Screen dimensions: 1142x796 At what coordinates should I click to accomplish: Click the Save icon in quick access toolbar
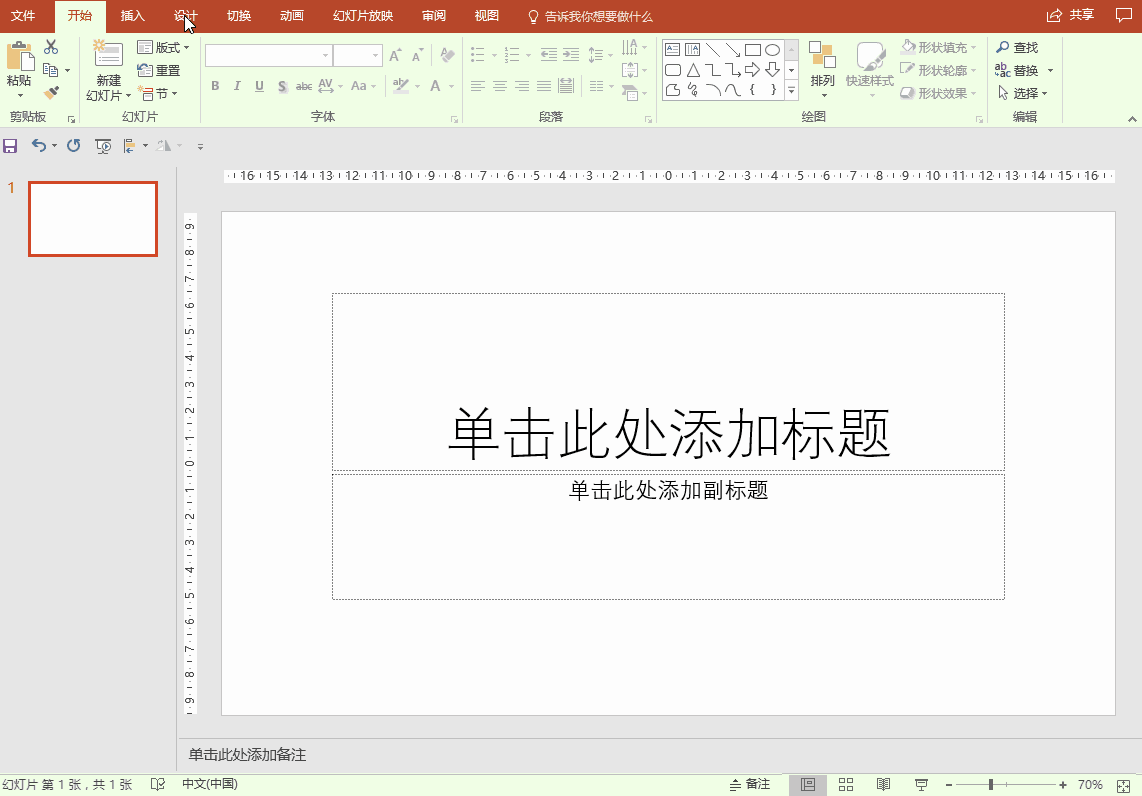click(10, 146)
